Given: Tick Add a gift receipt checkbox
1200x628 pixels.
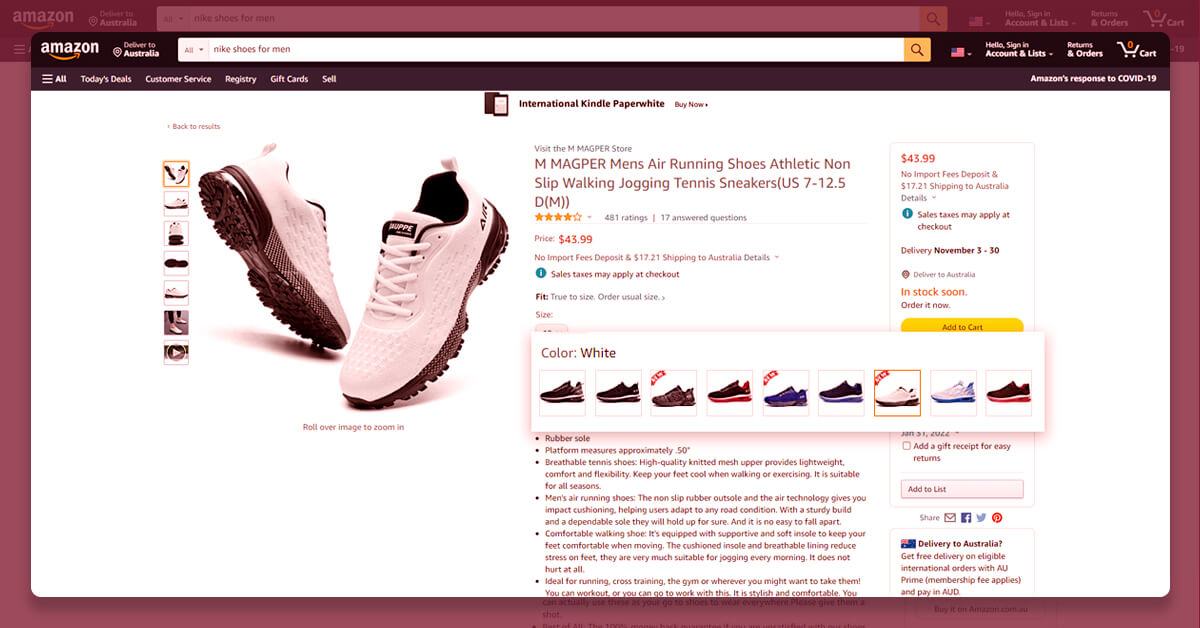Looking at the screenshot, I should point(906,446).
